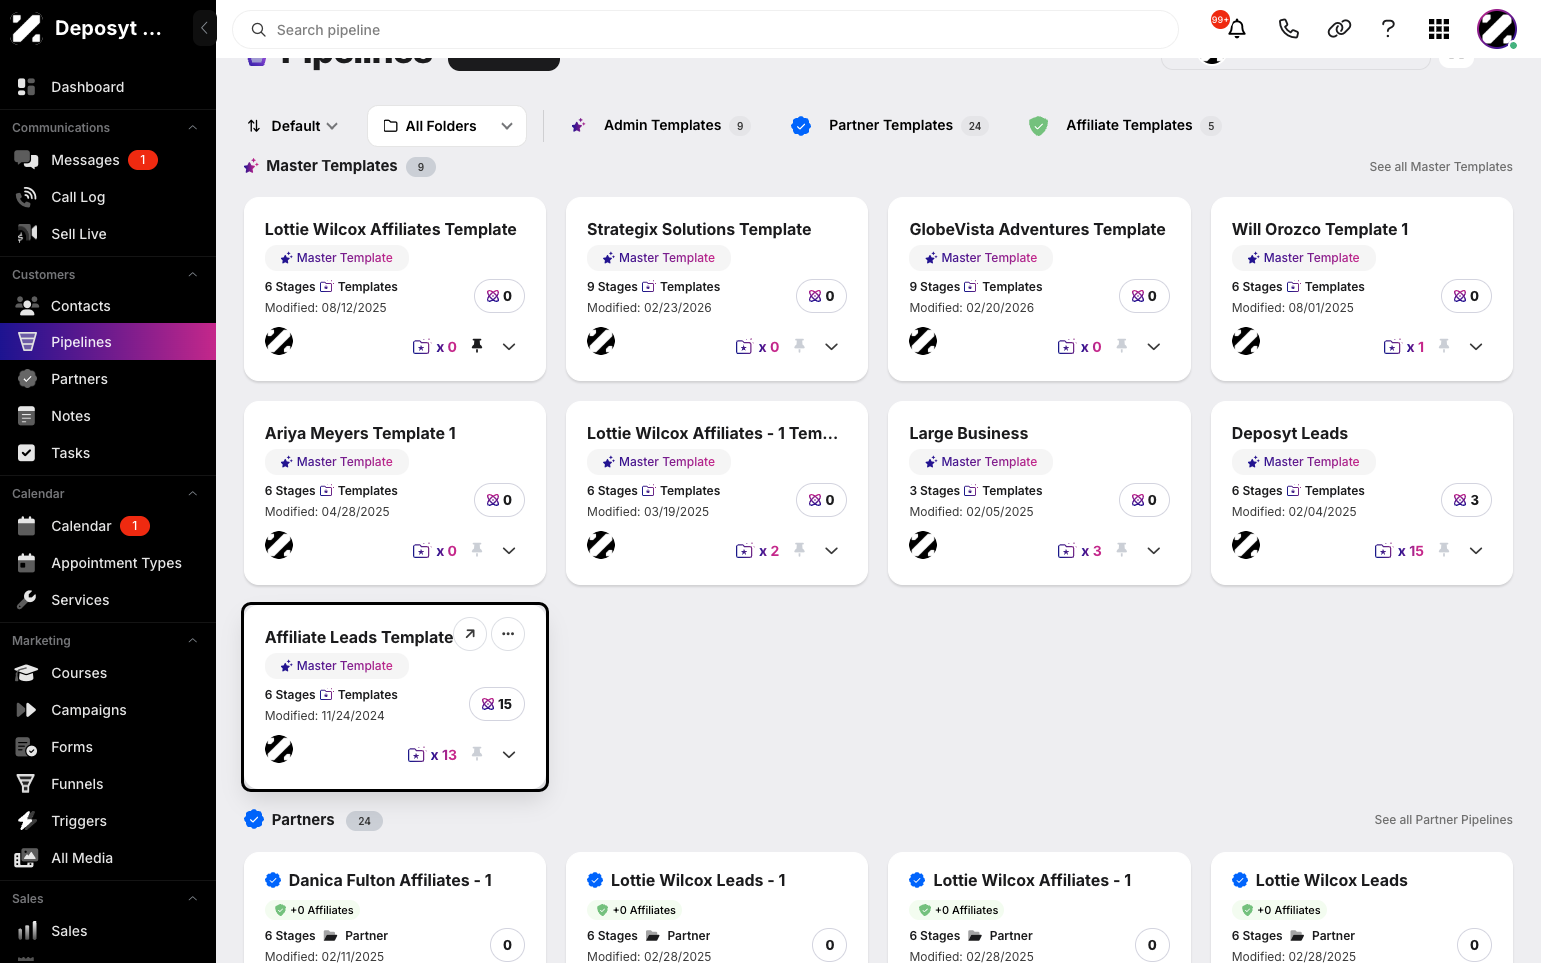1541x963 pixels.
Task: Unpin Lottie Wilcox Affiliates Template card
Action: 477,346
